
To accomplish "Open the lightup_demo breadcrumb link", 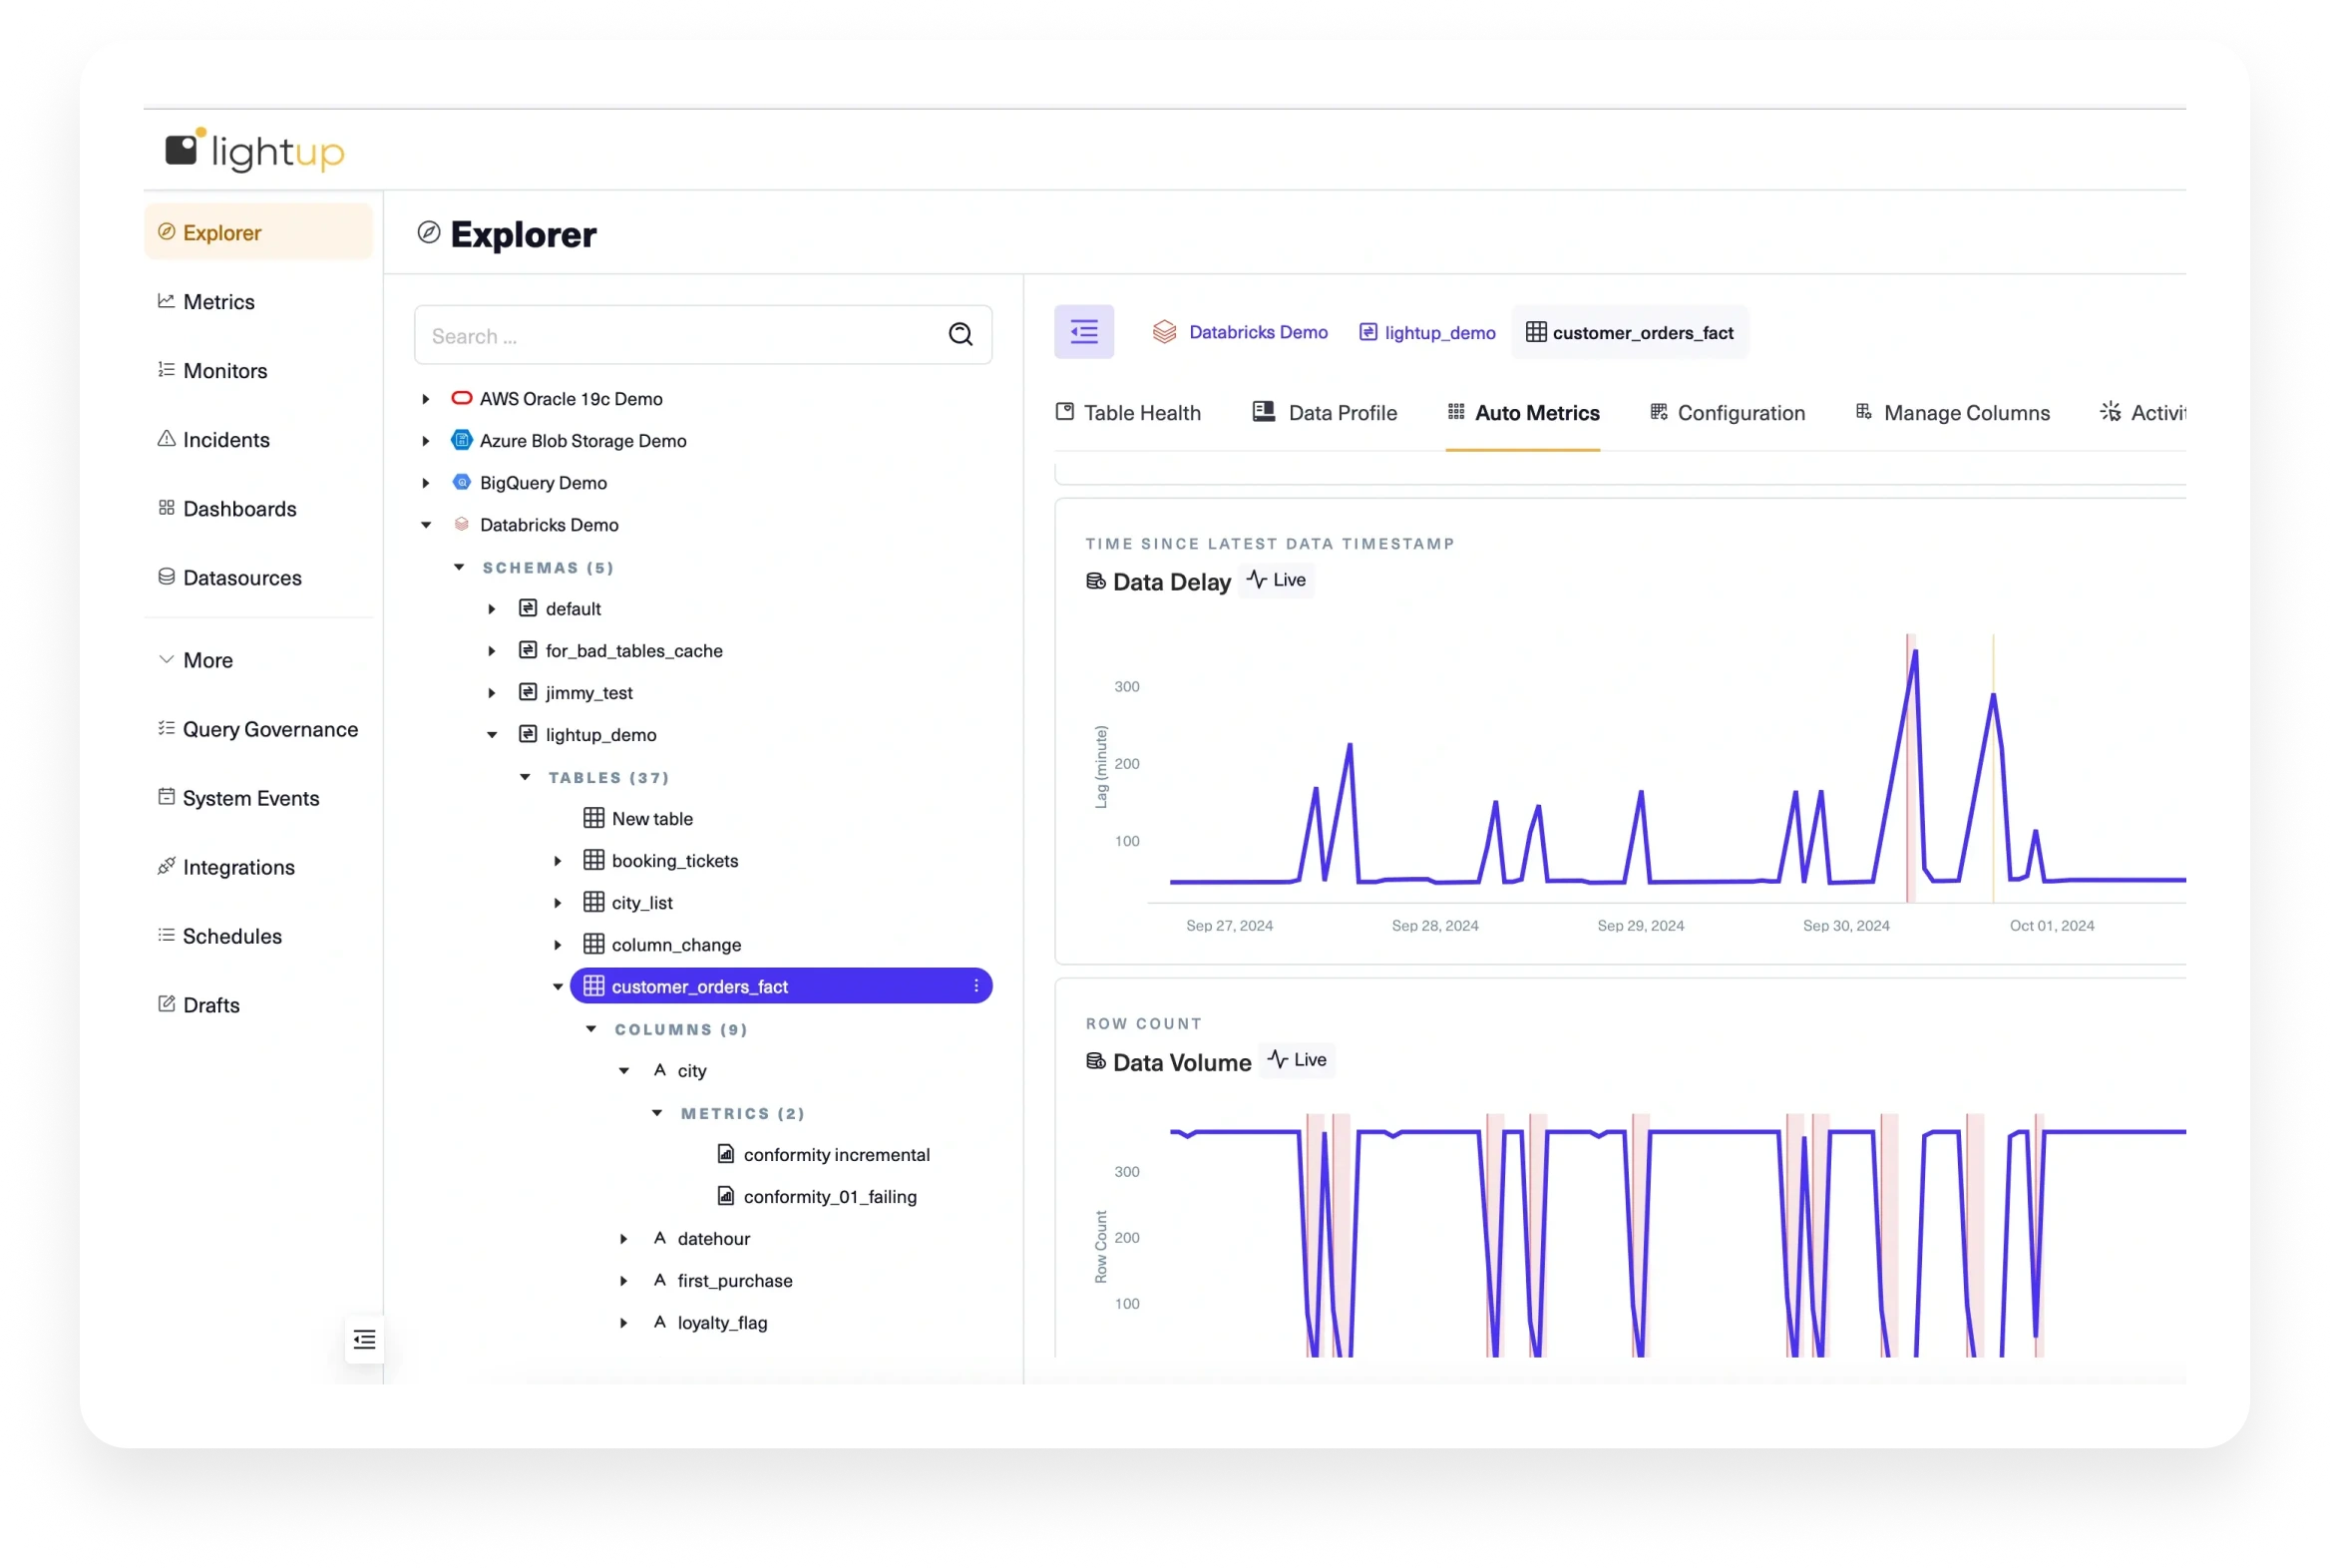I will tap(1439, 332).
